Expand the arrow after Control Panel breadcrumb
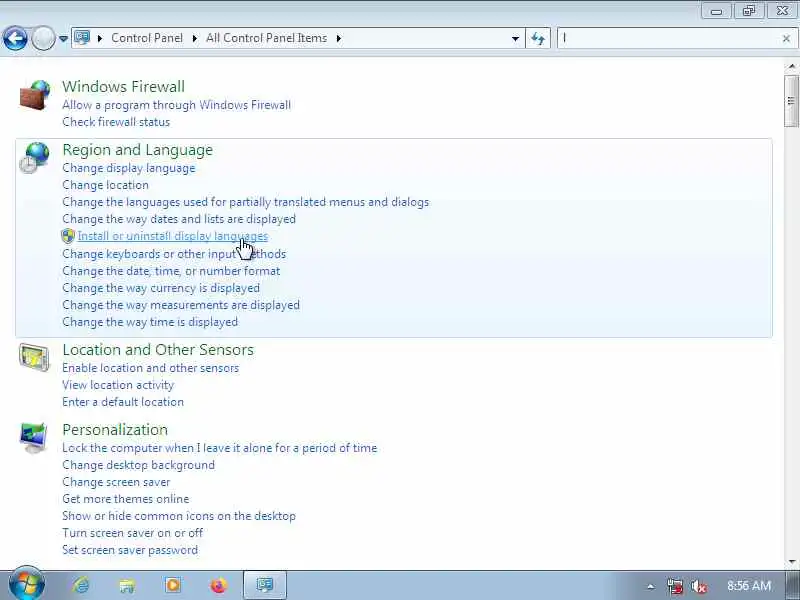Viewport: 800px width, 600px height. point(195,38)
